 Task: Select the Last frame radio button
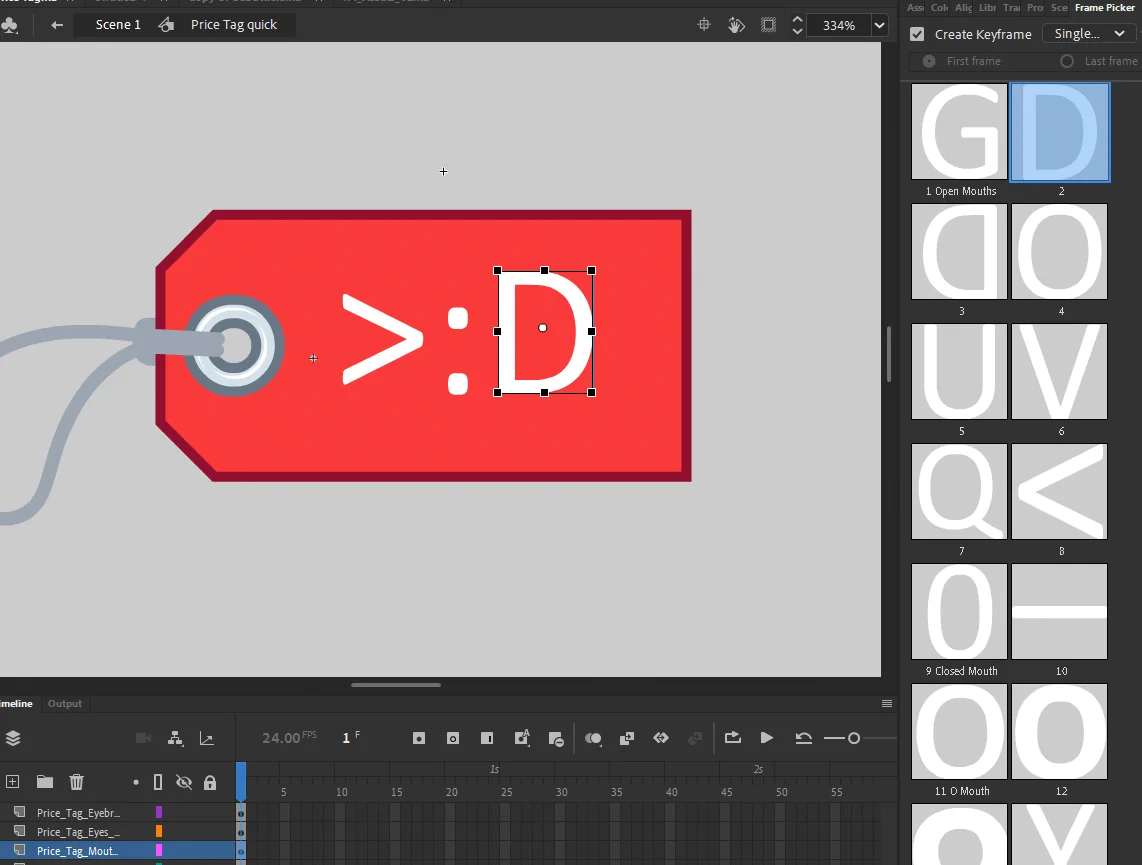click(1067, 61)
